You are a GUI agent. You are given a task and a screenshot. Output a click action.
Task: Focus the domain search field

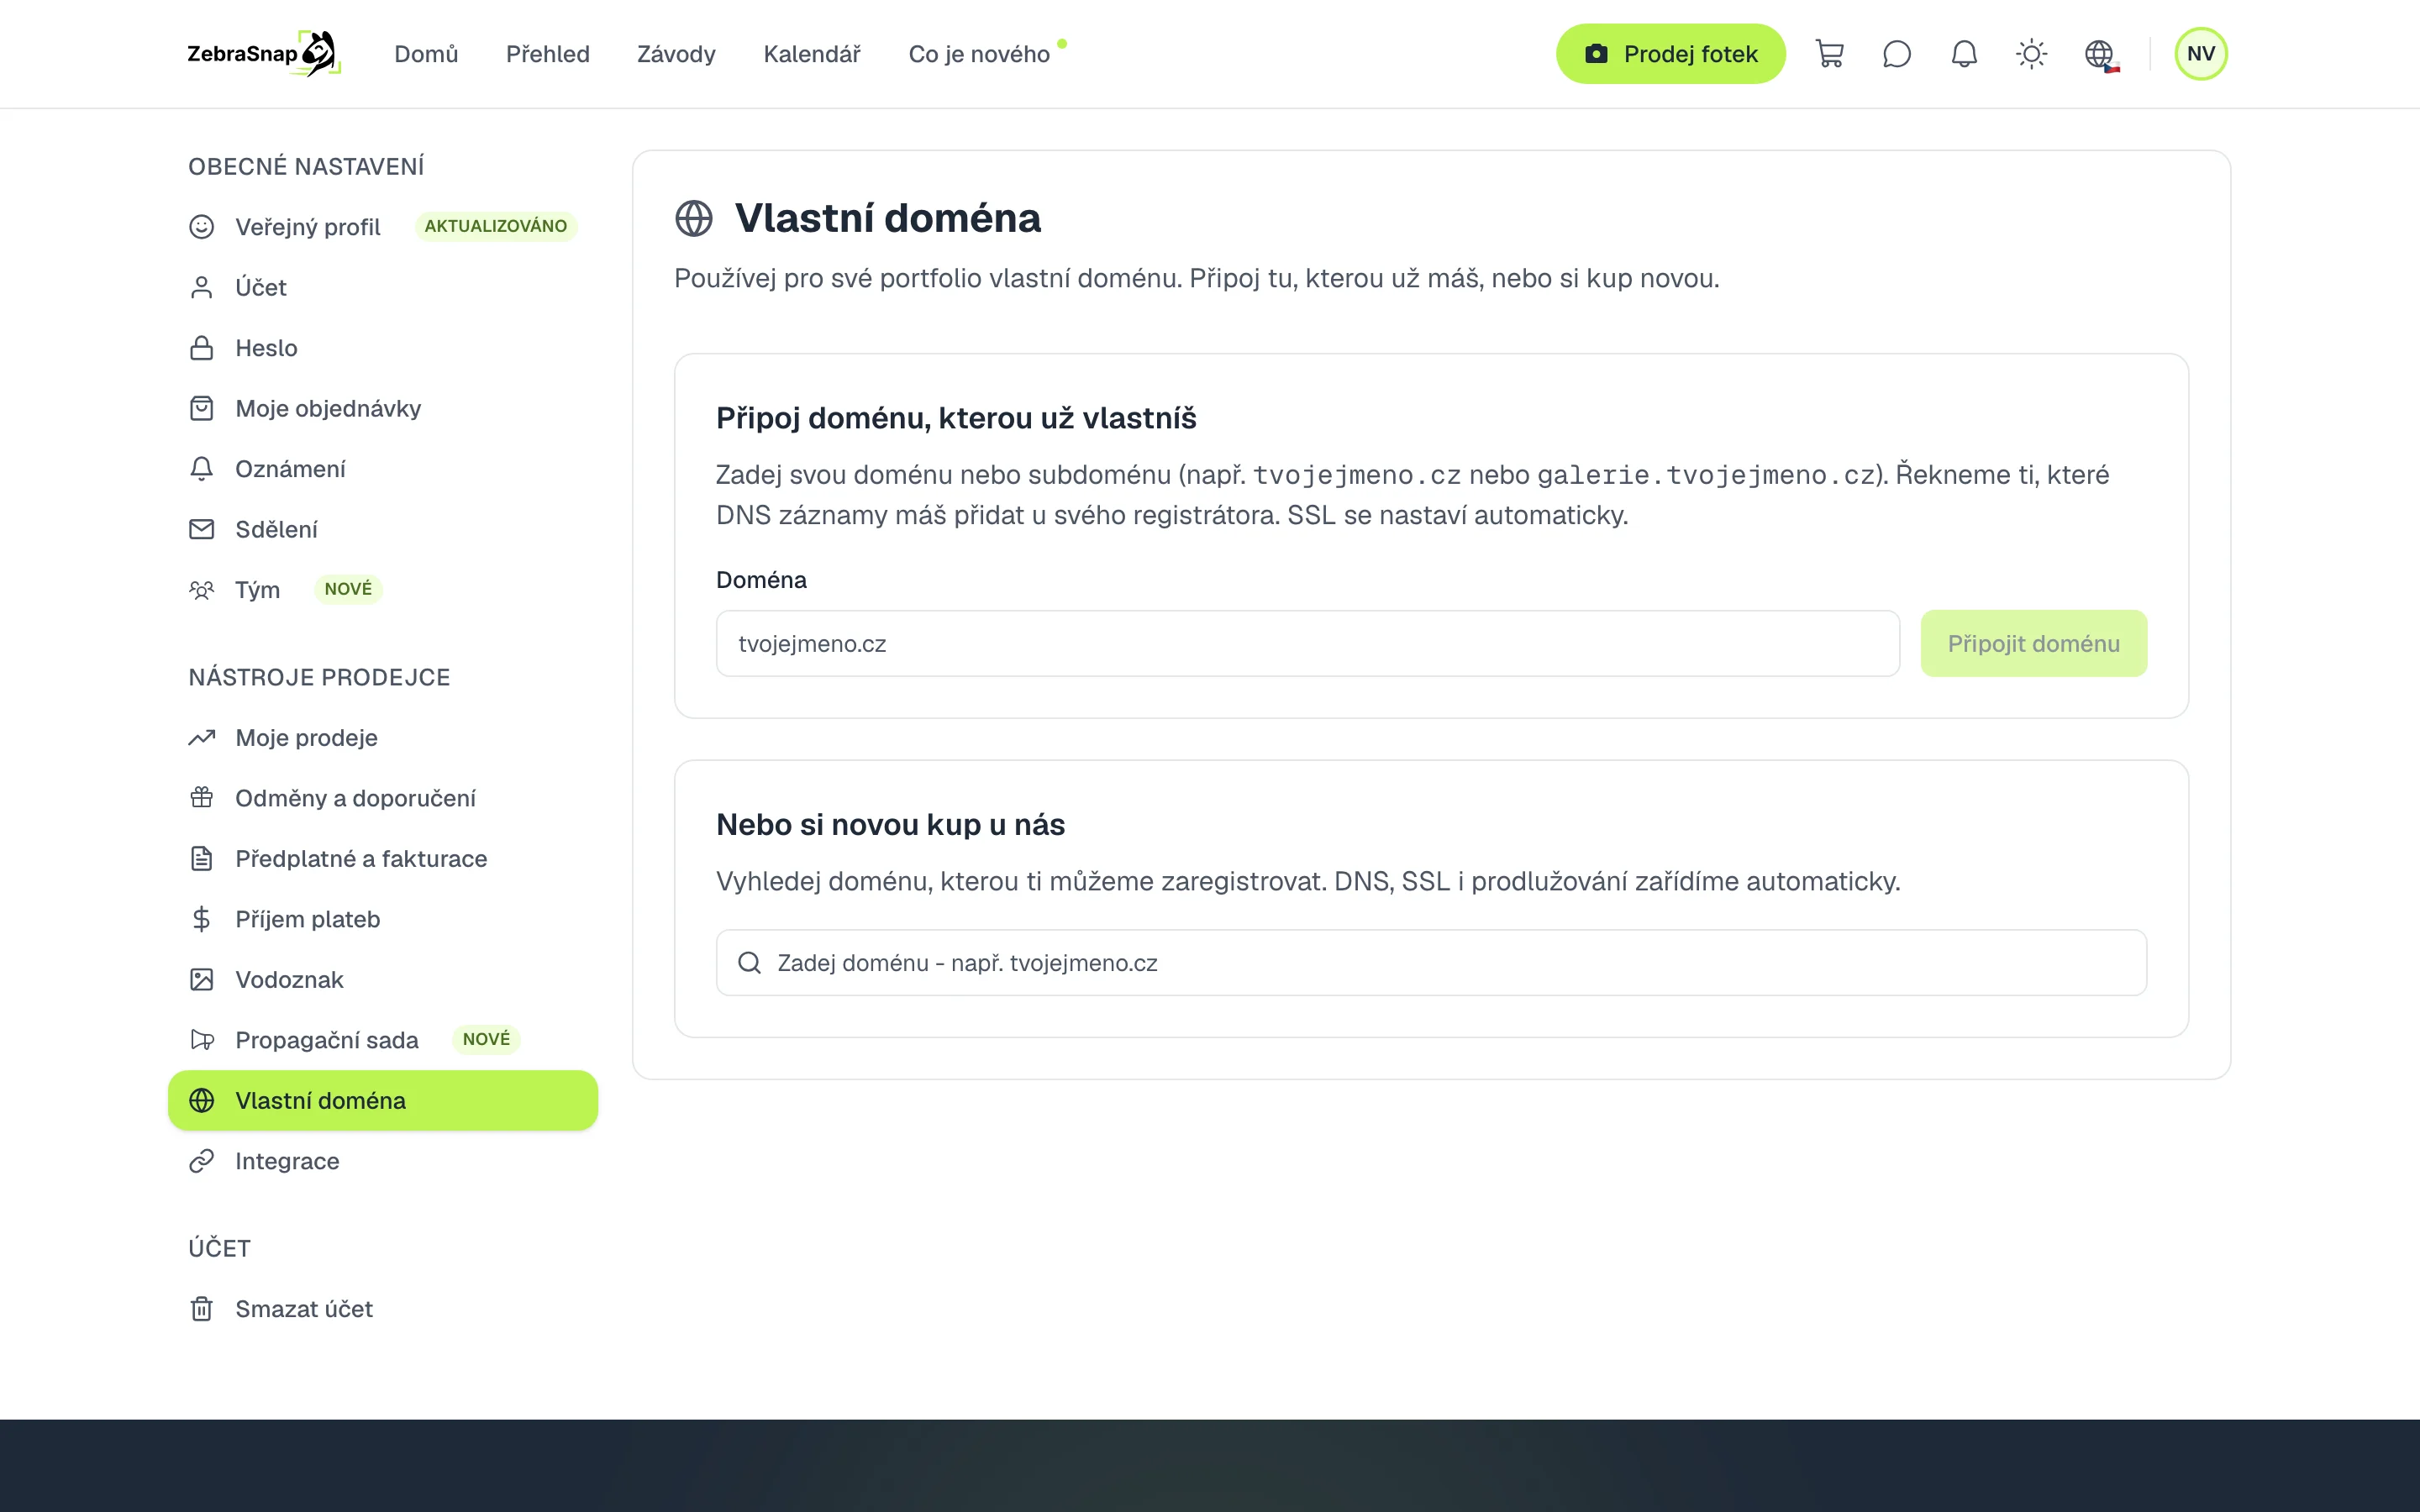(x=1431, y=962)
